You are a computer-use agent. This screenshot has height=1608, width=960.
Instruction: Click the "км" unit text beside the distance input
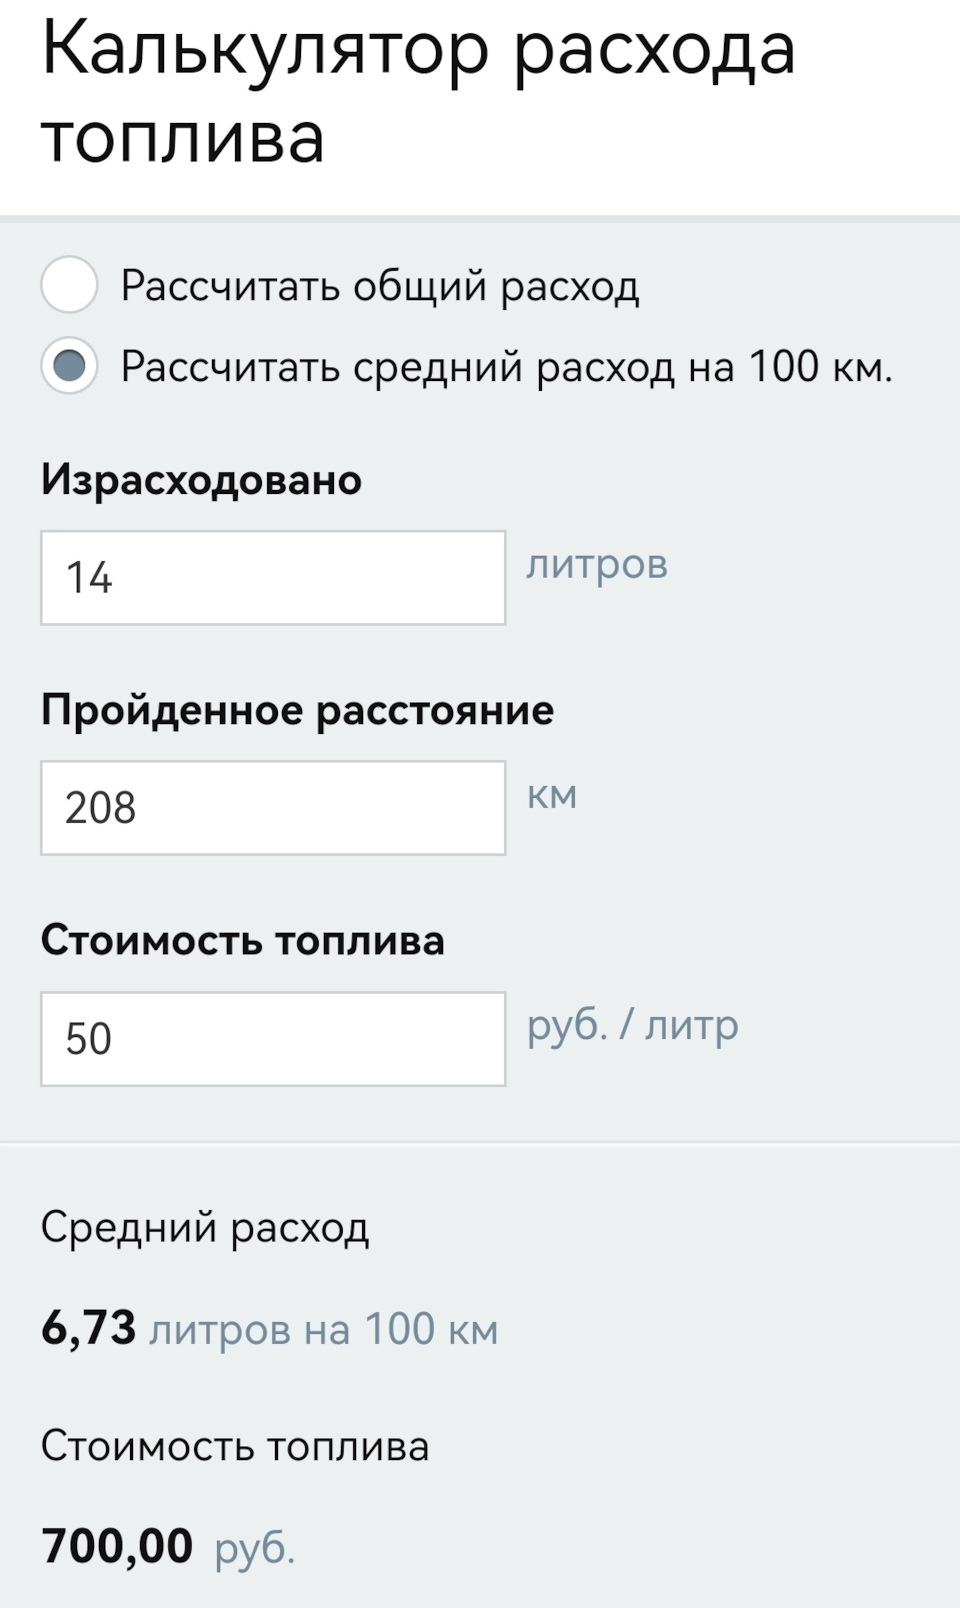point(552,795)
